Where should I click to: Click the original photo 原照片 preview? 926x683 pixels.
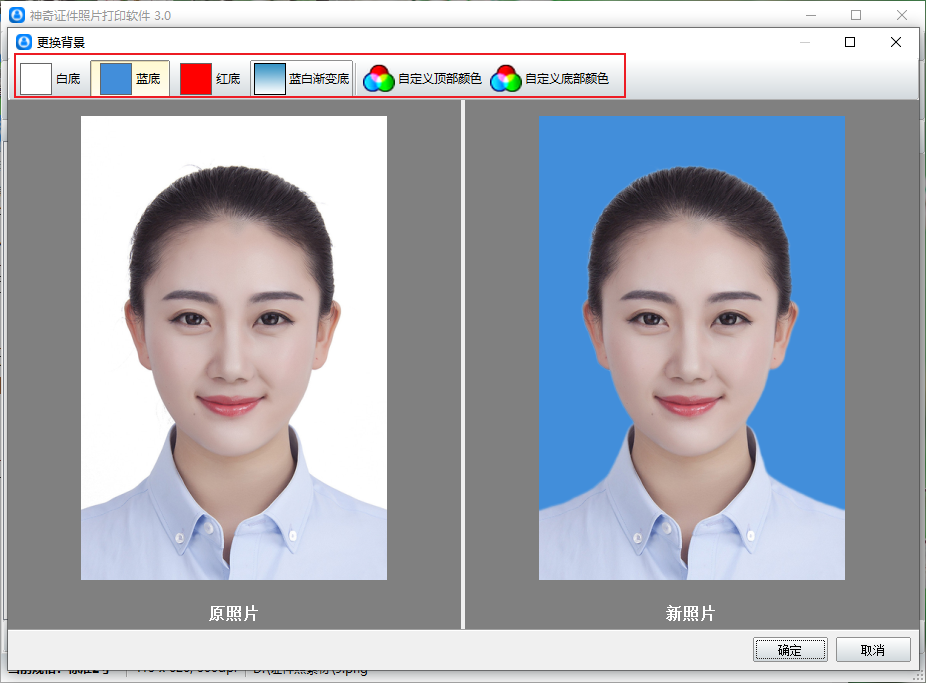pyautogui.click(x=234, y=348)
